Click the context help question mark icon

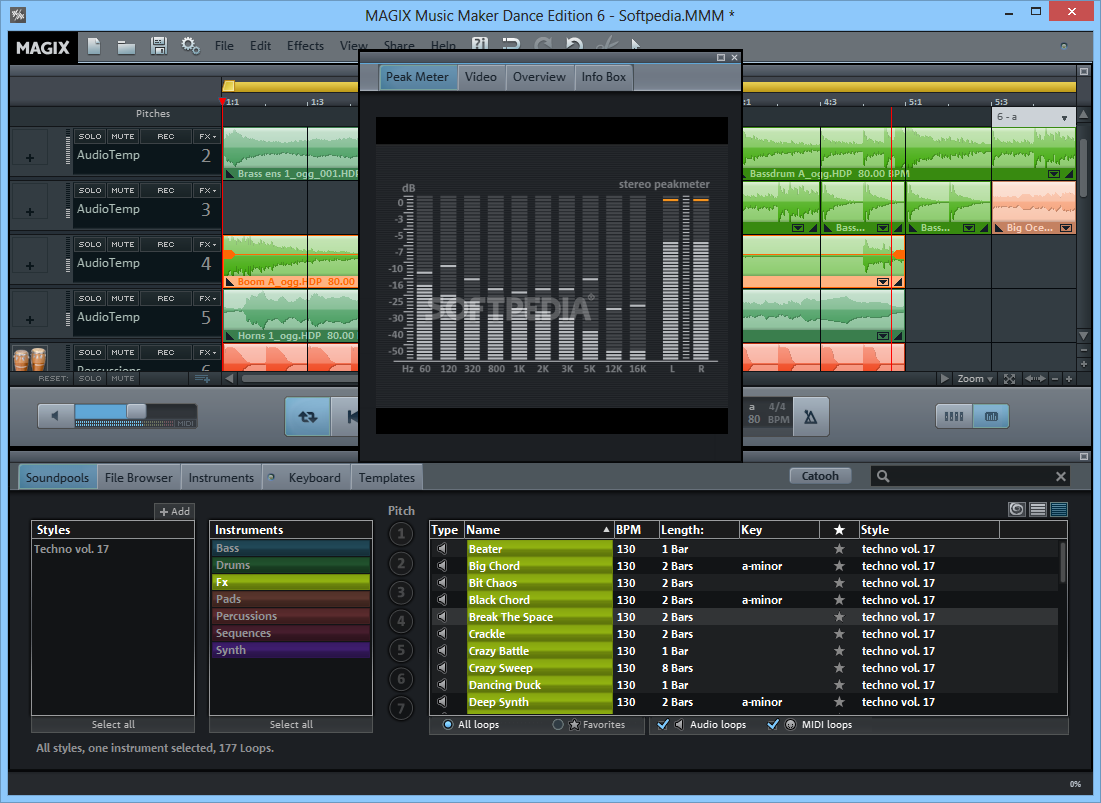pos(480,44)
